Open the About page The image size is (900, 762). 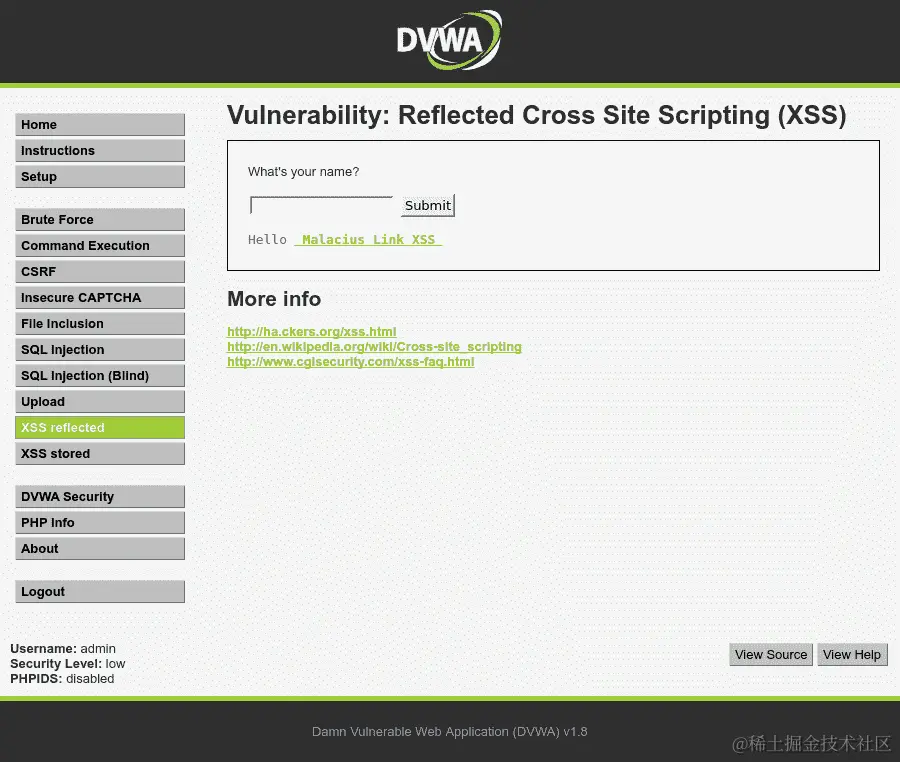100,549
